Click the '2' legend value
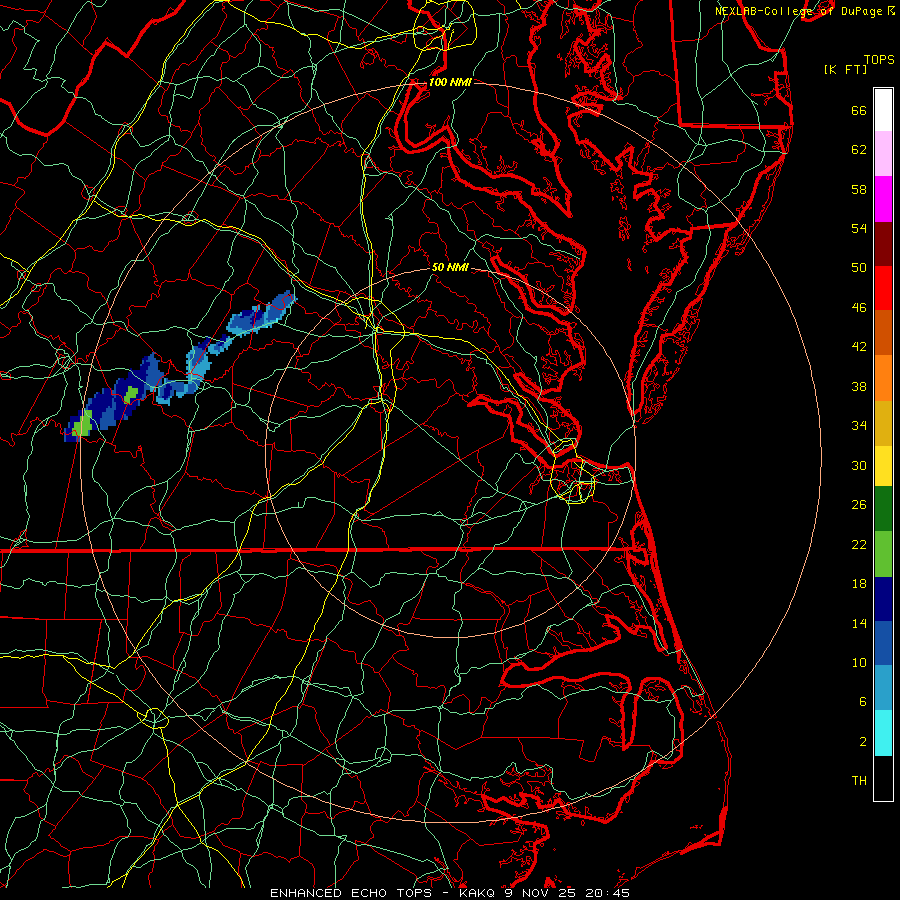Image resolution: width=900 pixels, height=900 pixels. pos(863,742)
